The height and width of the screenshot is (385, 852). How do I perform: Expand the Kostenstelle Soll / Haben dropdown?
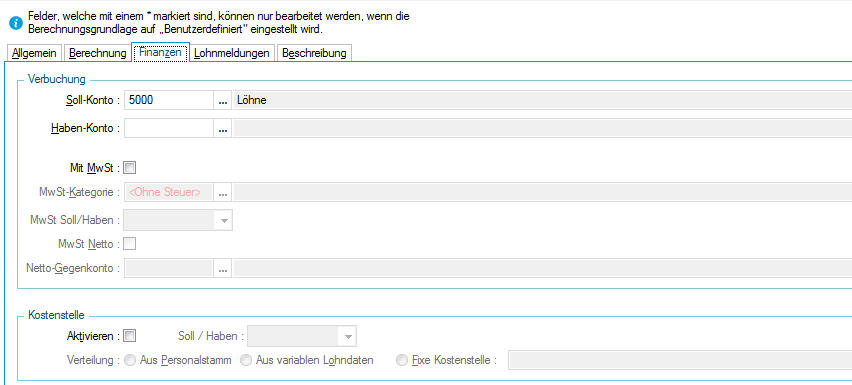coord(302,336)
